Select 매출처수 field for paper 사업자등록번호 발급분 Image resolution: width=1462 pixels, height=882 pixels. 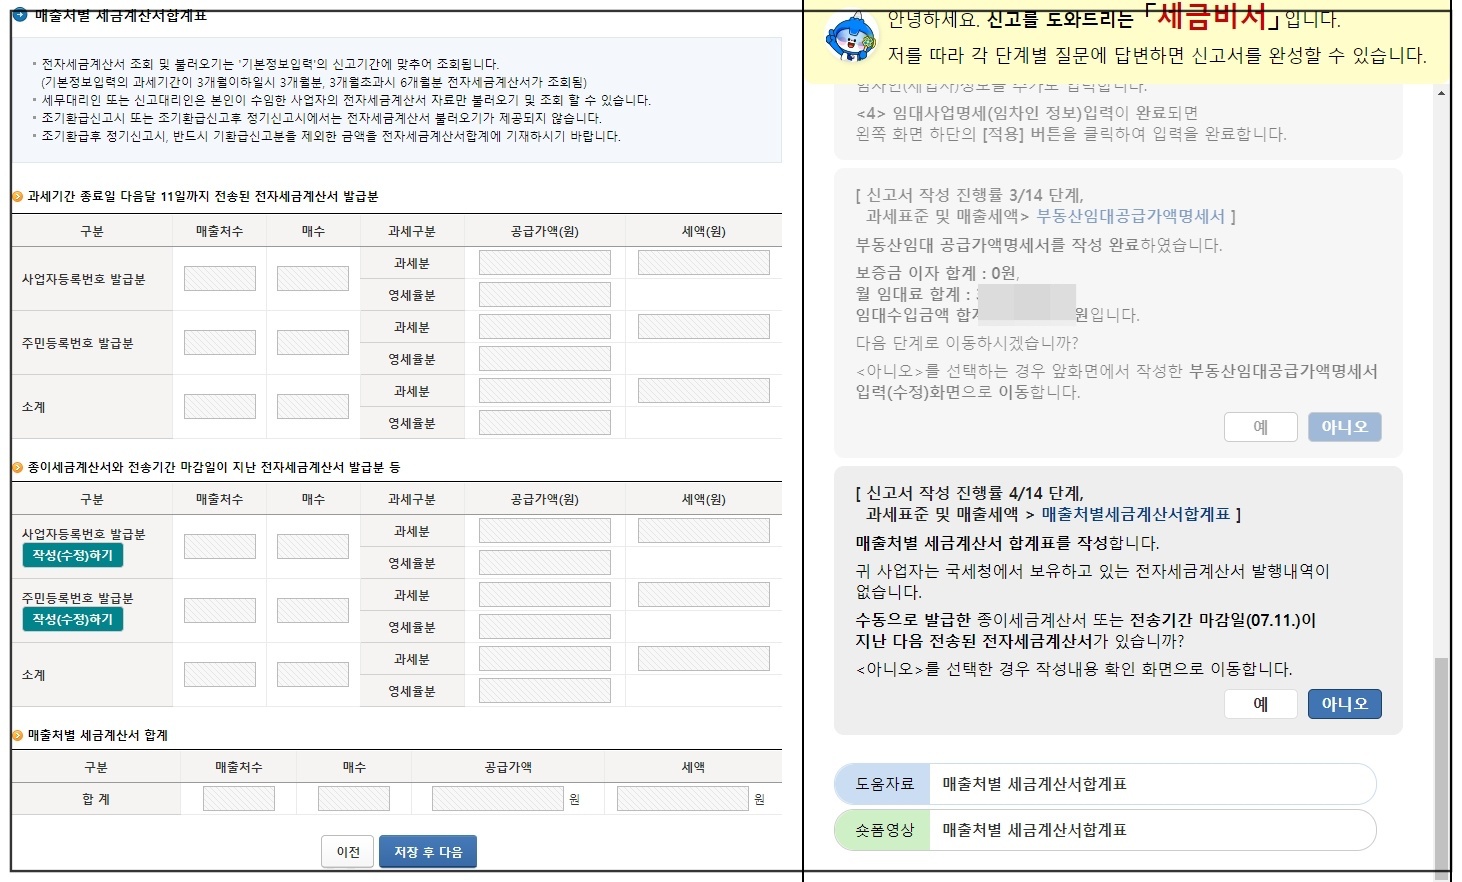(220, 546)
